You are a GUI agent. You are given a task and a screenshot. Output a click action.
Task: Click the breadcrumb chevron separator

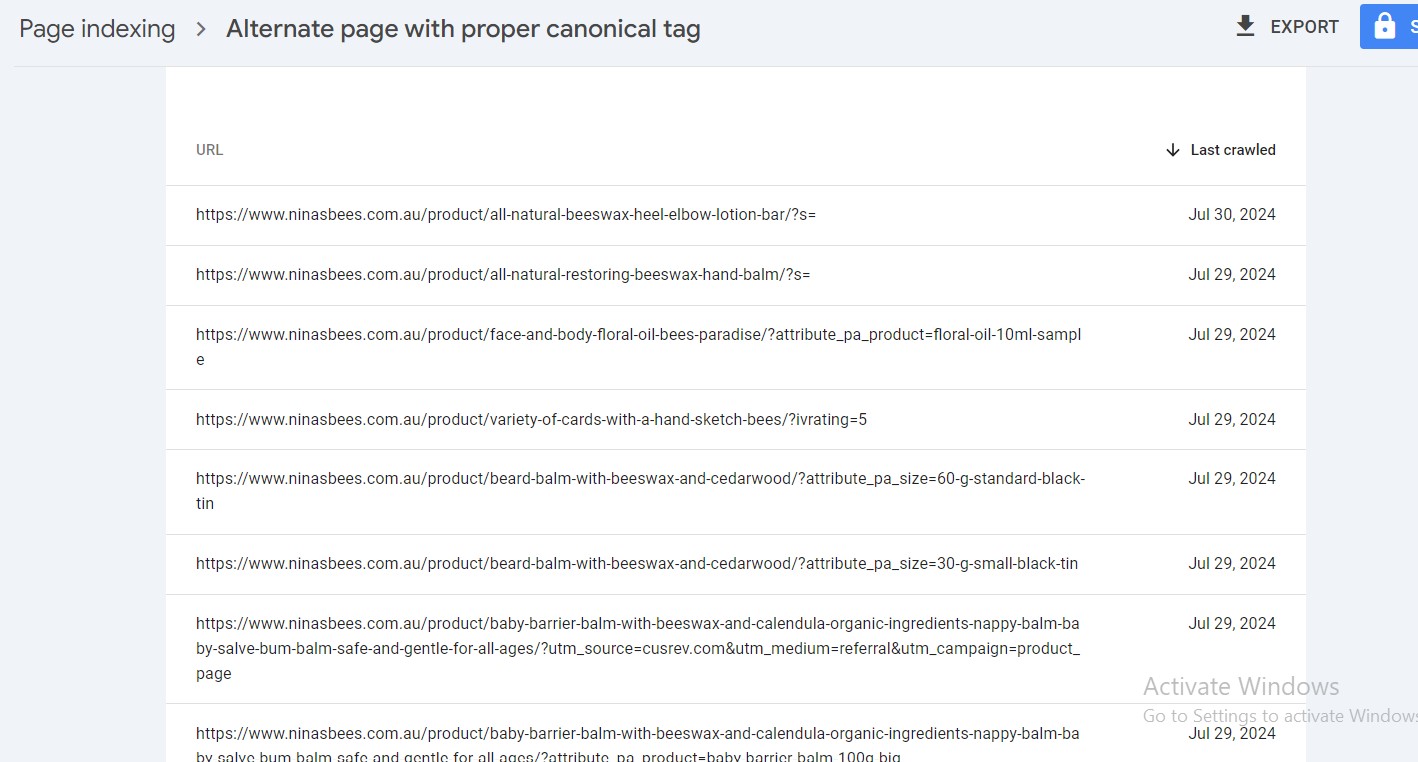coord(201,29)
